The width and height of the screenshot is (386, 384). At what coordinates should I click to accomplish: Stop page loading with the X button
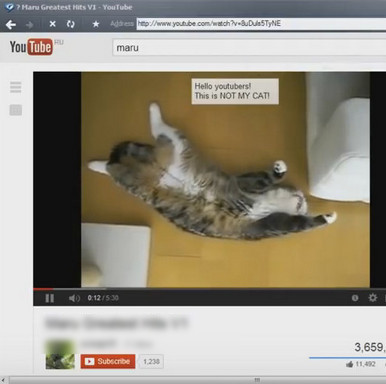tap(52, 24)
